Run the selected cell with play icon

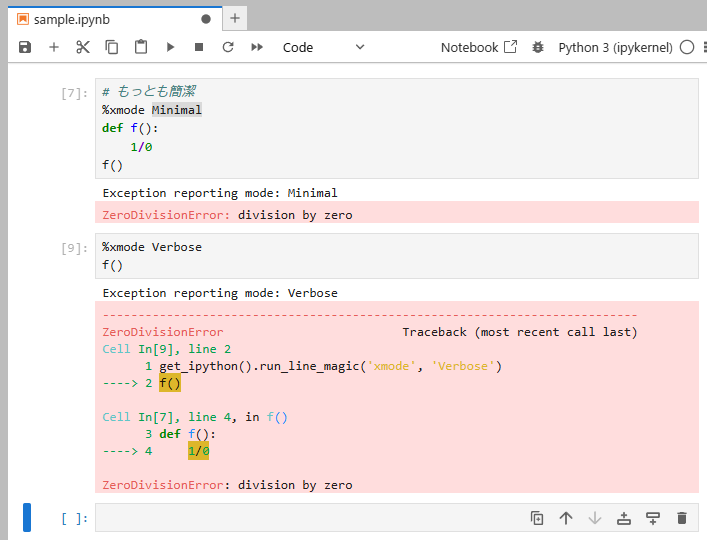point(170,47)
